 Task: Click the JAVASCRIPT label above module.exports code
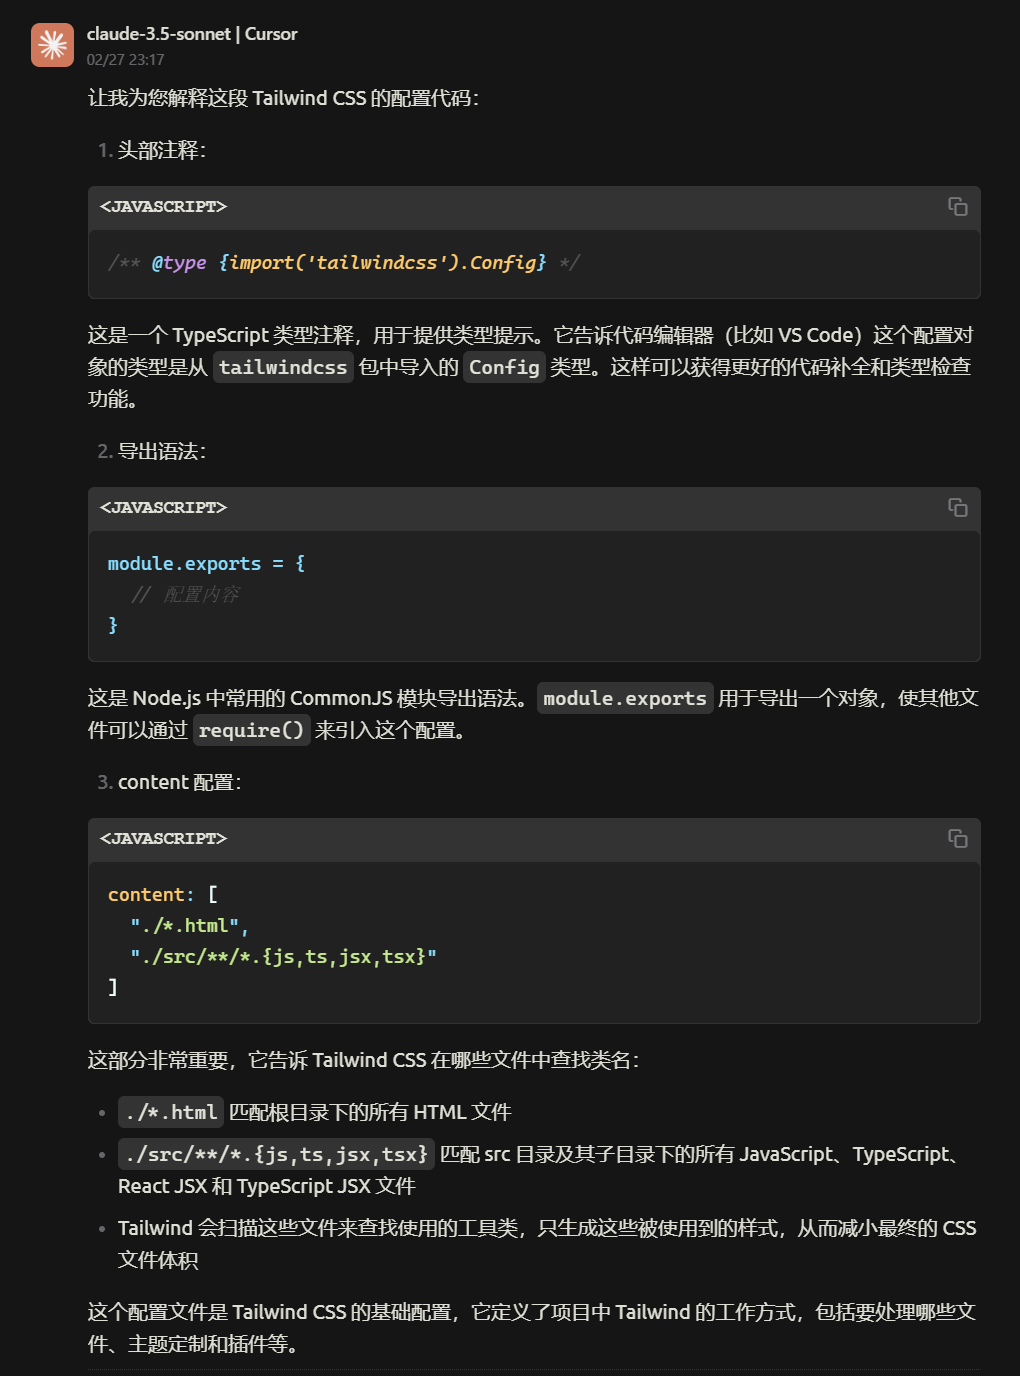point(163,508)
